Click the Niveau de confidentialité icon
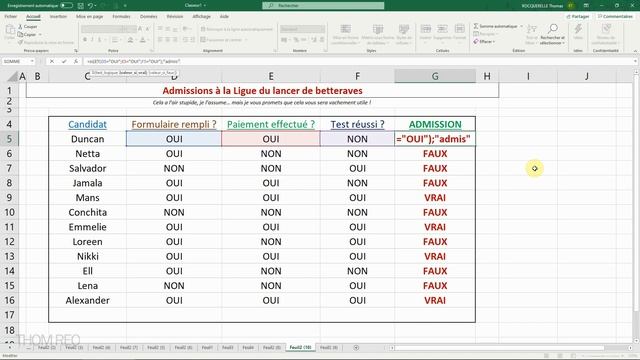The height and width of the screenshot is (360, 640). [x=606, y=29]
